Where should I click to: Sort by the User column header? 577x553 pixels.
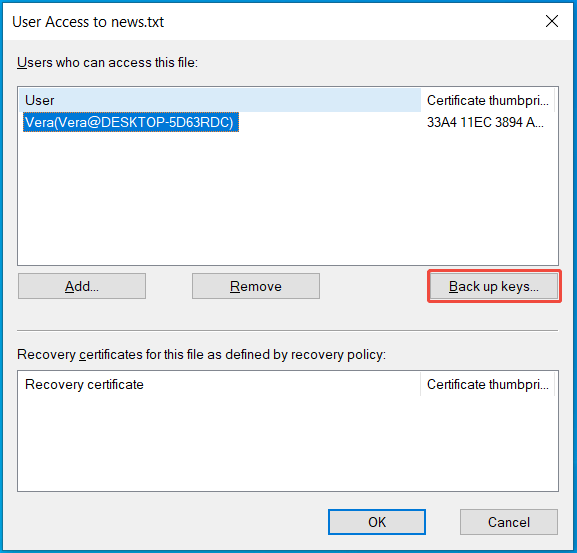[220, 100]
